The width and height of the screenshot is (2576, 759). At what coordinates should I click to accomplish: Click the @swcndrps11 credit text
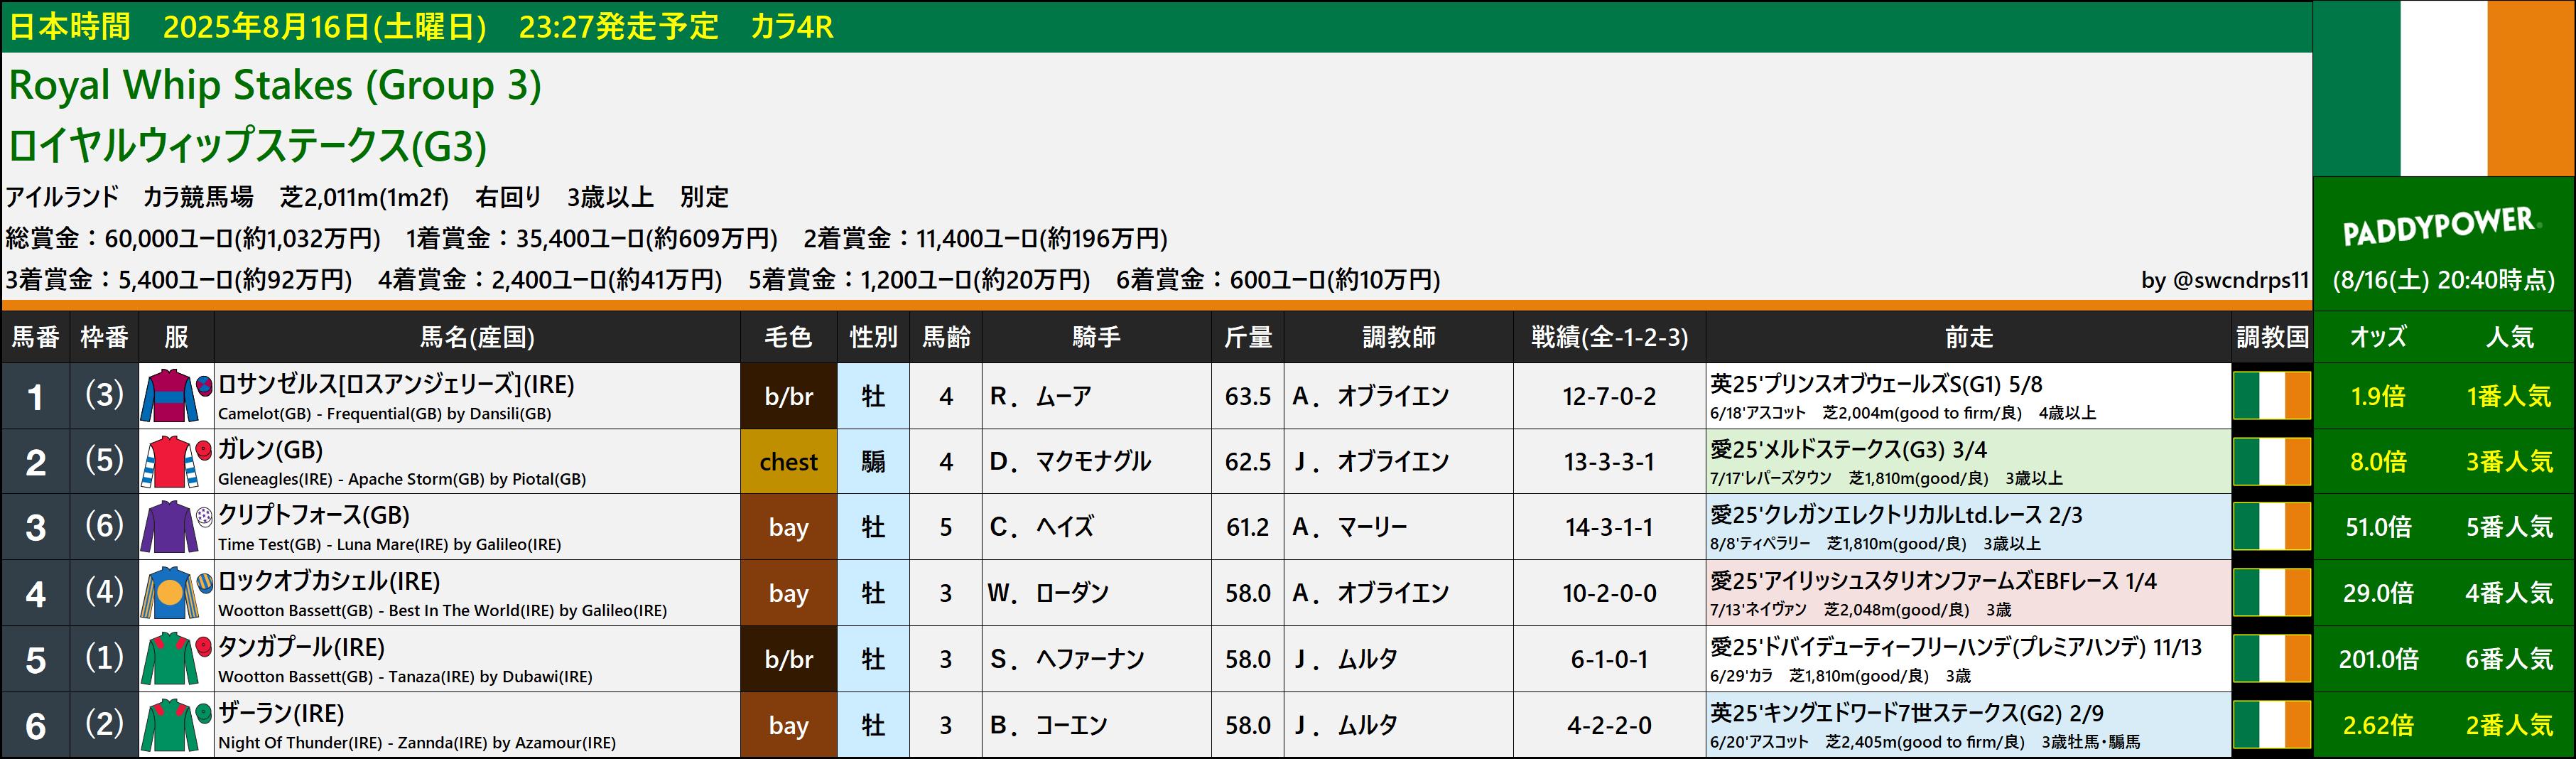[2225, 280]
